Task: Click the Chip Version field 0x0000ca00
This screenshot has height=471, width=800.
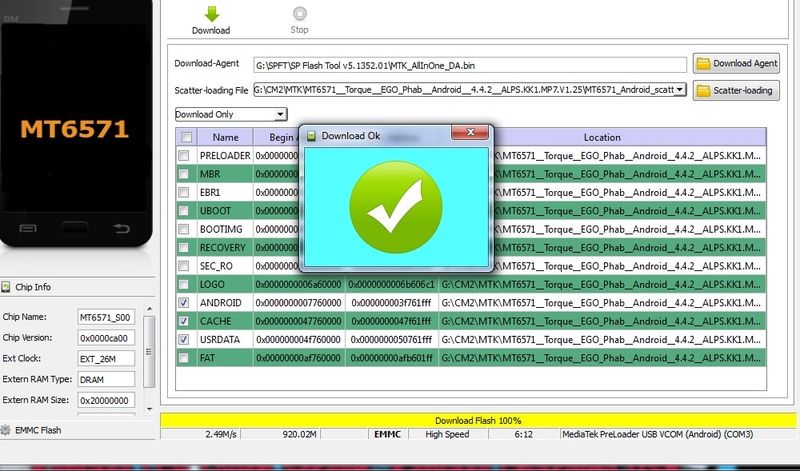Action: [106, 338]
